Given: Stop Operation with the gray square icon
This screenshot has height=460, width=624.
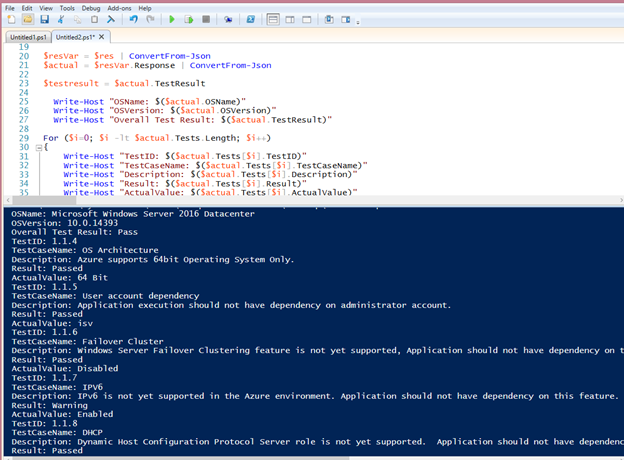Looking at the screenshot, I should pyautogui.click(x=206, y=19).
